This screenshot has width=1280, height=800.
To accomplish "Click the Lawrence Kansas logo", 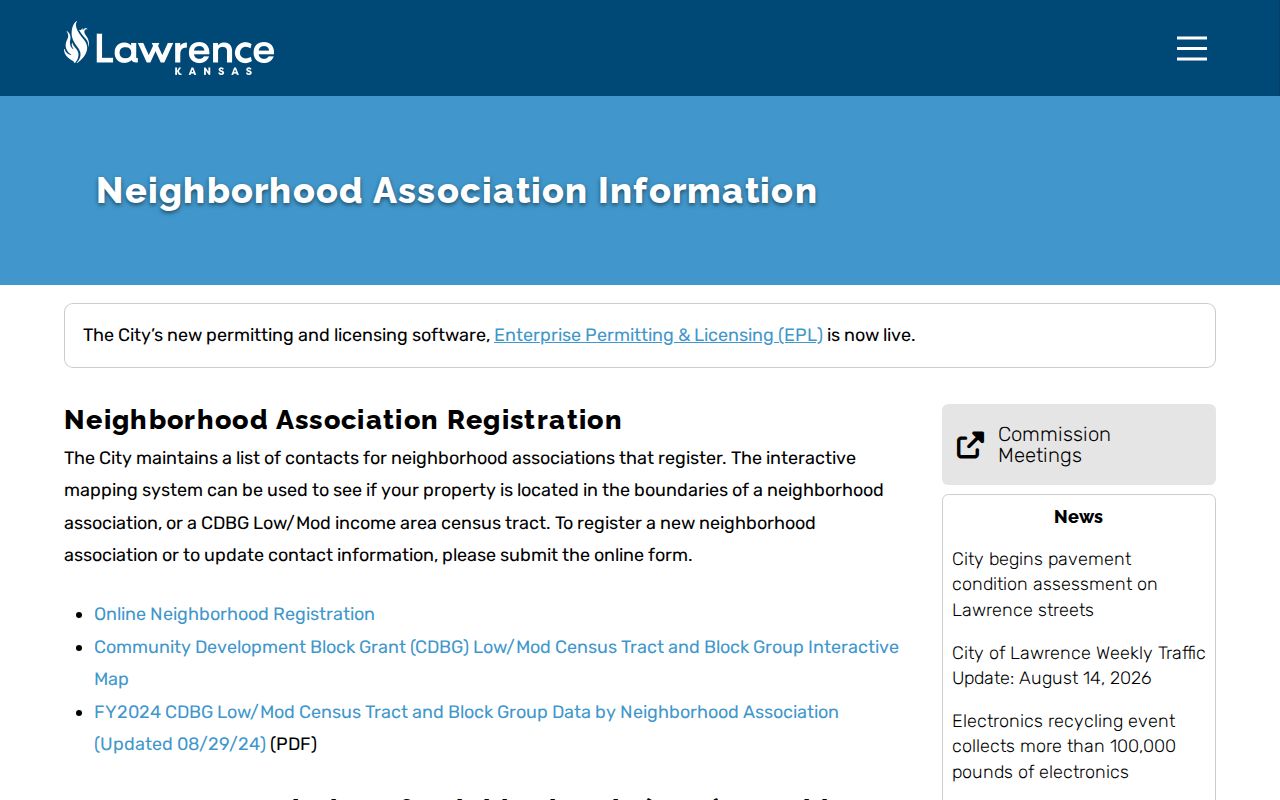I will point(169,48).
